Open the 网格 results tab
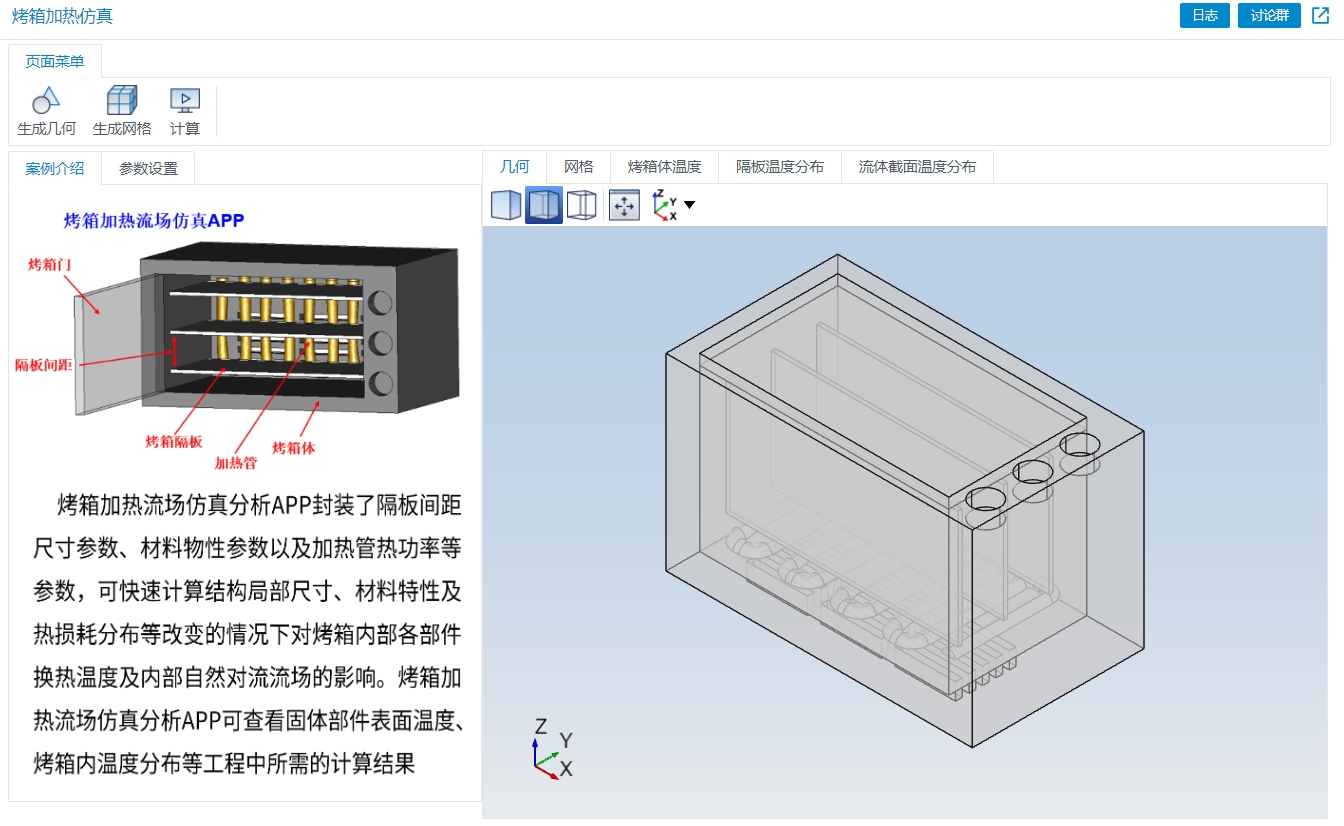The image size is (1344, 826). tap(578, 166)
